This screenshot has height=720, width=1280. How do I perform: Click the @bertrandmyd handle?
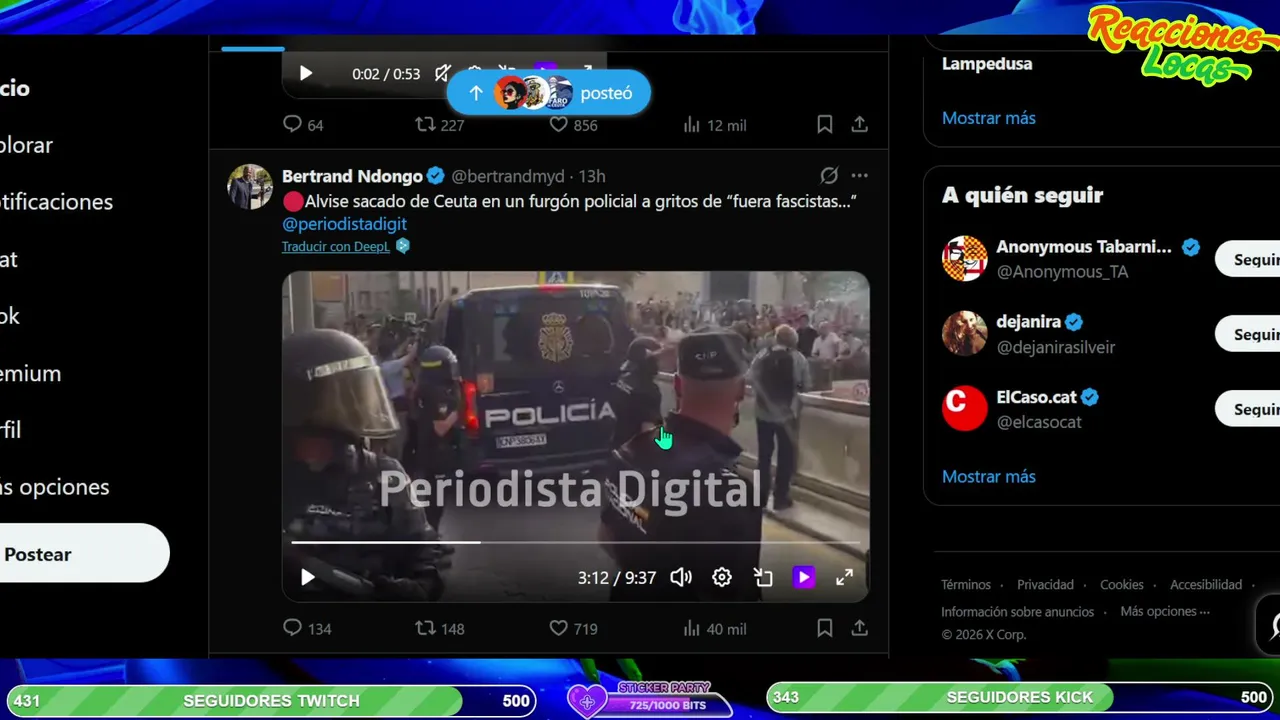pos(508,176)
